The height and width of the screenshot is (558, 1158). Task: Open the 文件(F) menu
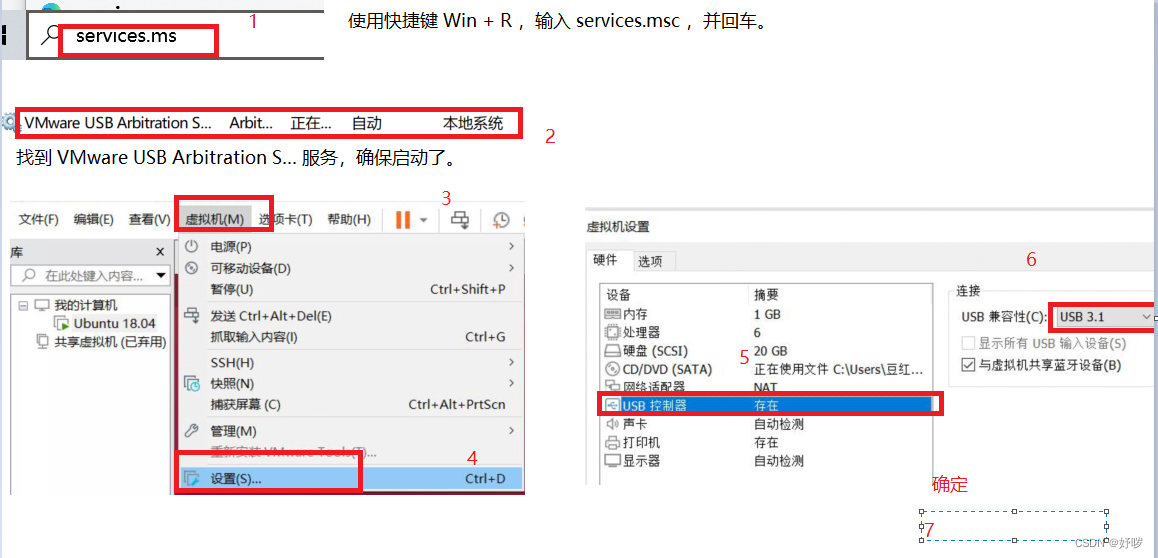click(x=38, y=219)
